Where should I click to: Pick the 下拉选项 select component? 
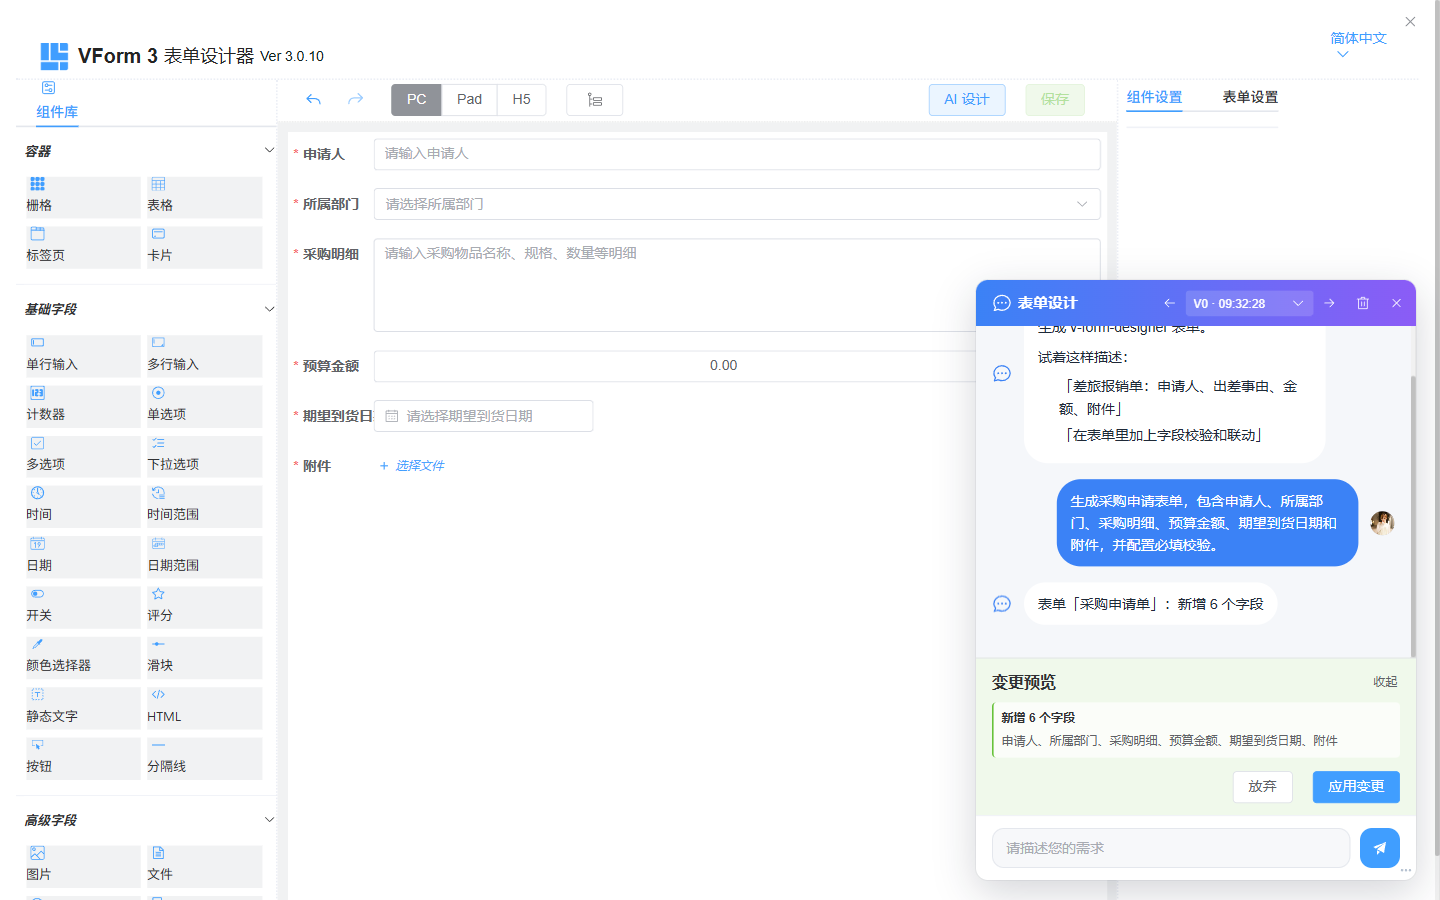point(204,456)
